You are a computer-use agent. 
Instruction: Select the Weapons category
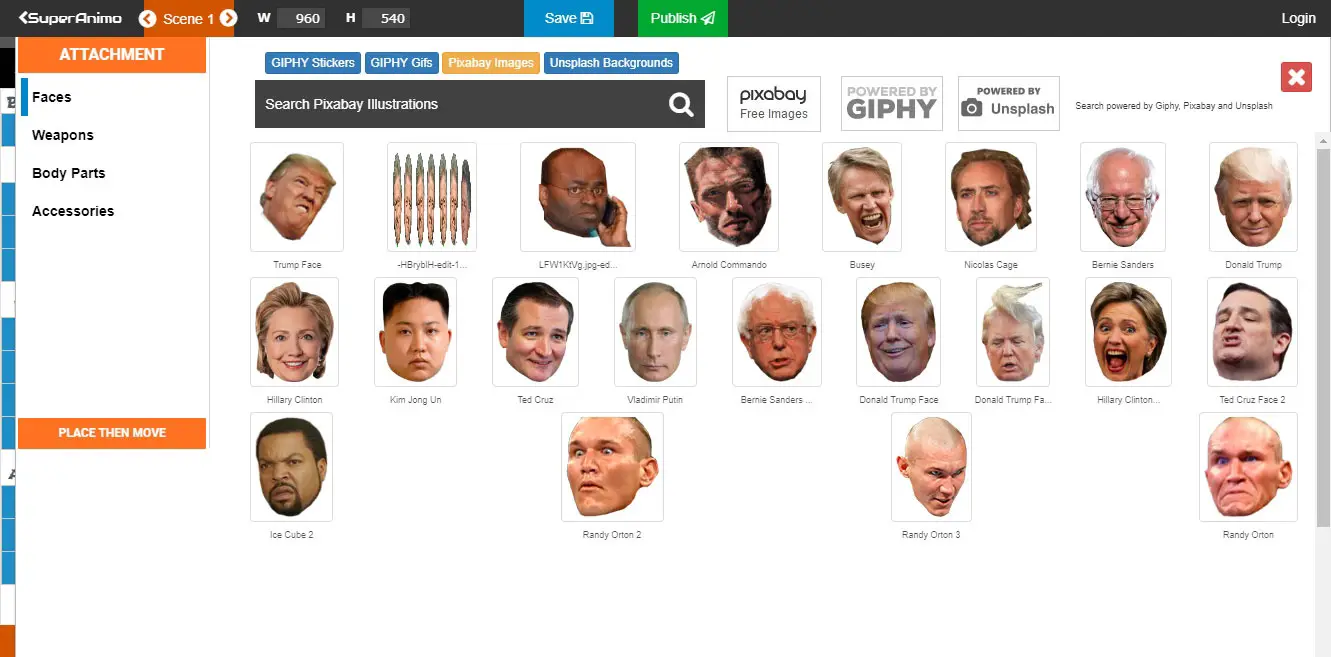click(x=63, y=135)
